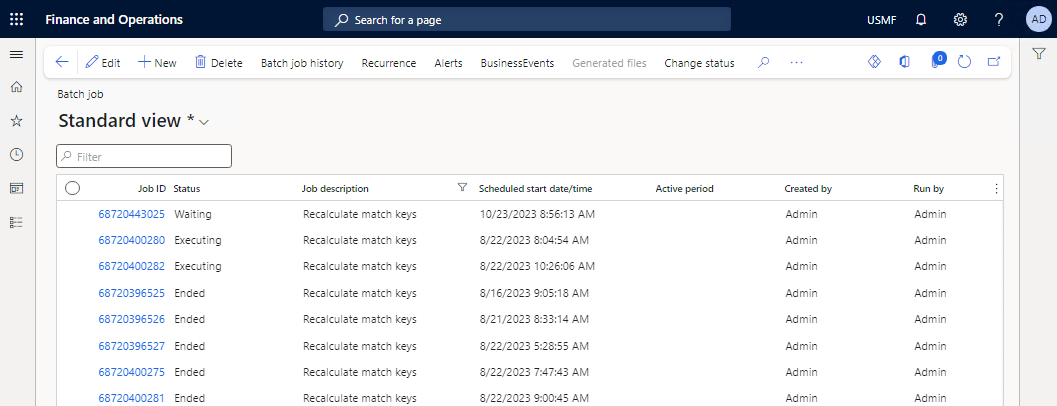Open the more options ellipsis in action pane

coord(797,63)
